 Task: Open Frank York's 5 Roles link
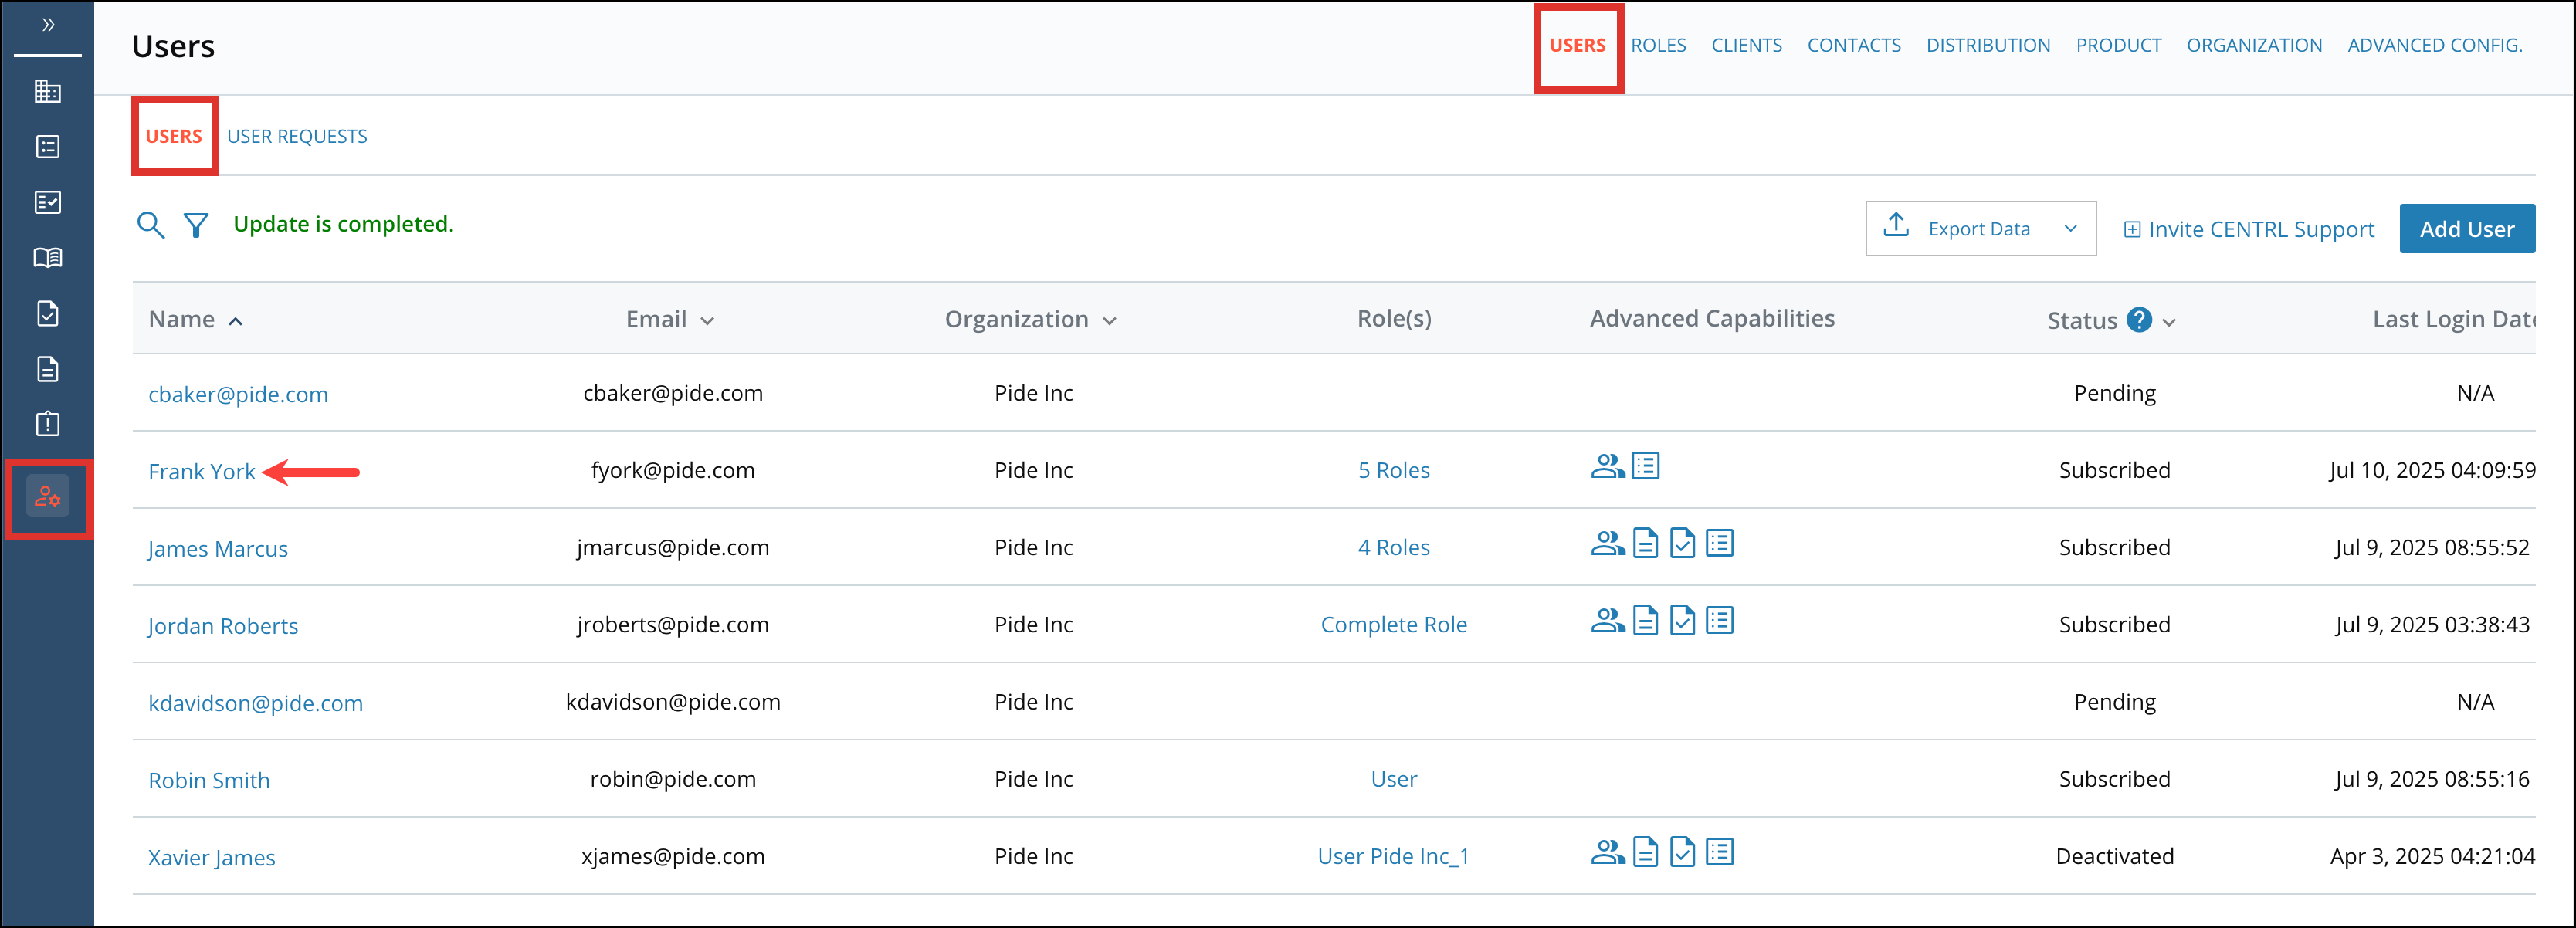pos(1393,470)
